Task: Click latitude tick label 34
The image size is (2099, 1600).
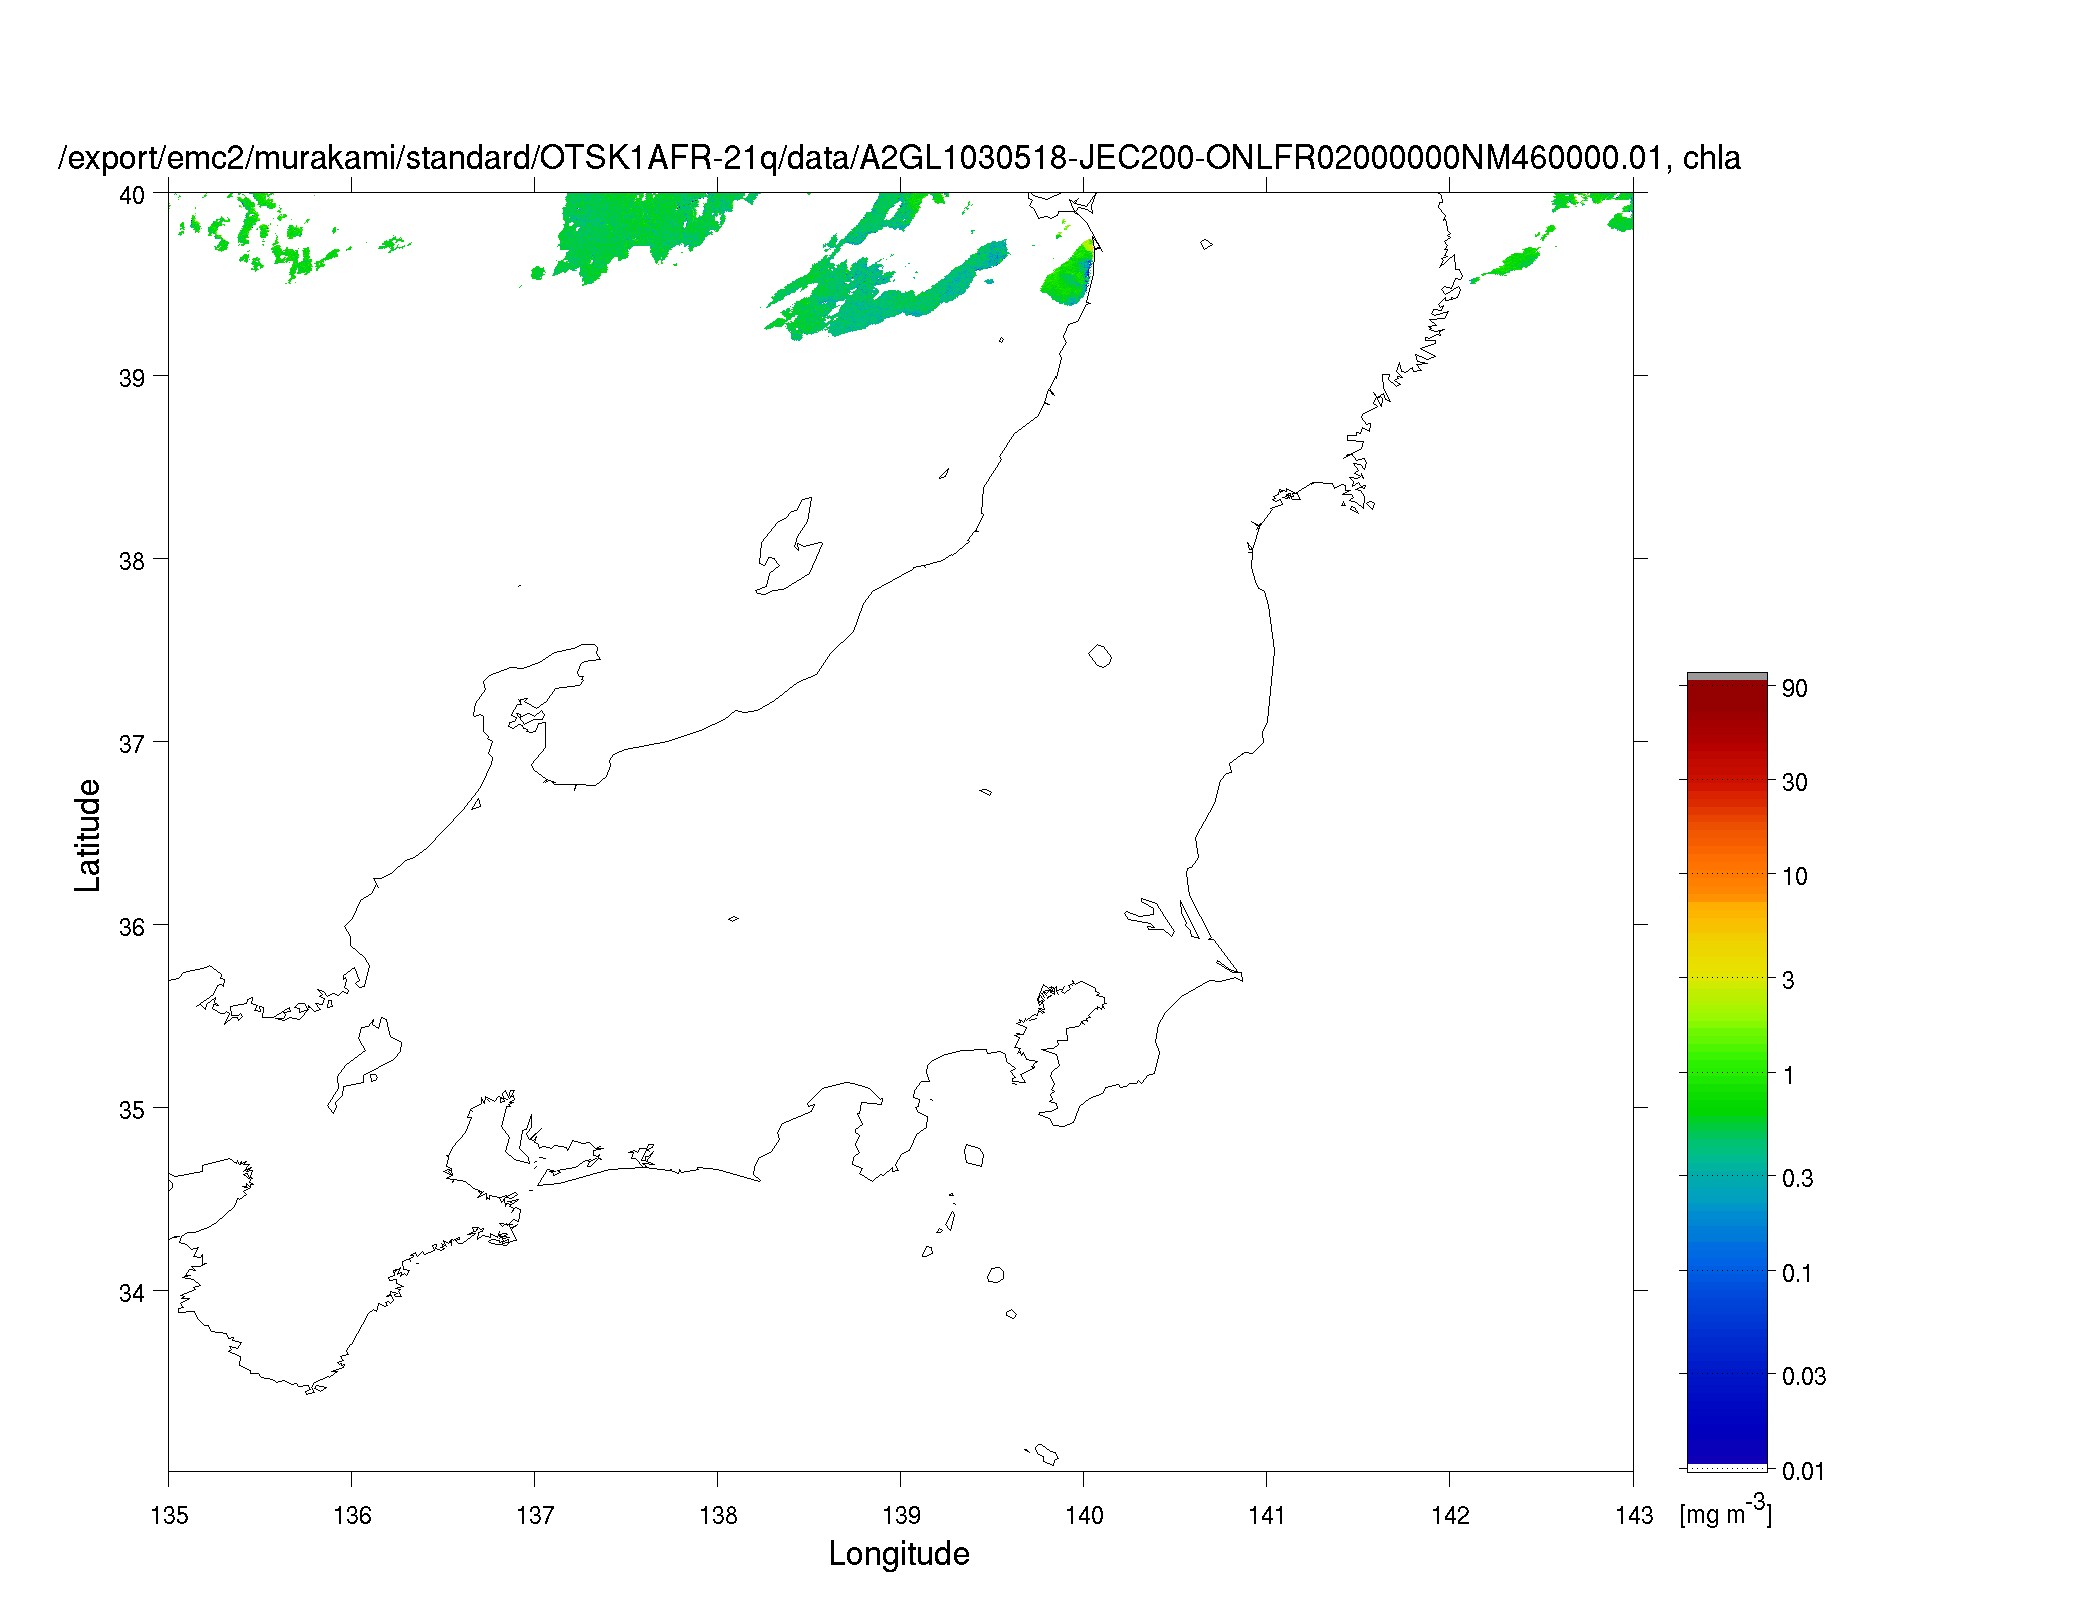Action: (x=132, y=1293)
